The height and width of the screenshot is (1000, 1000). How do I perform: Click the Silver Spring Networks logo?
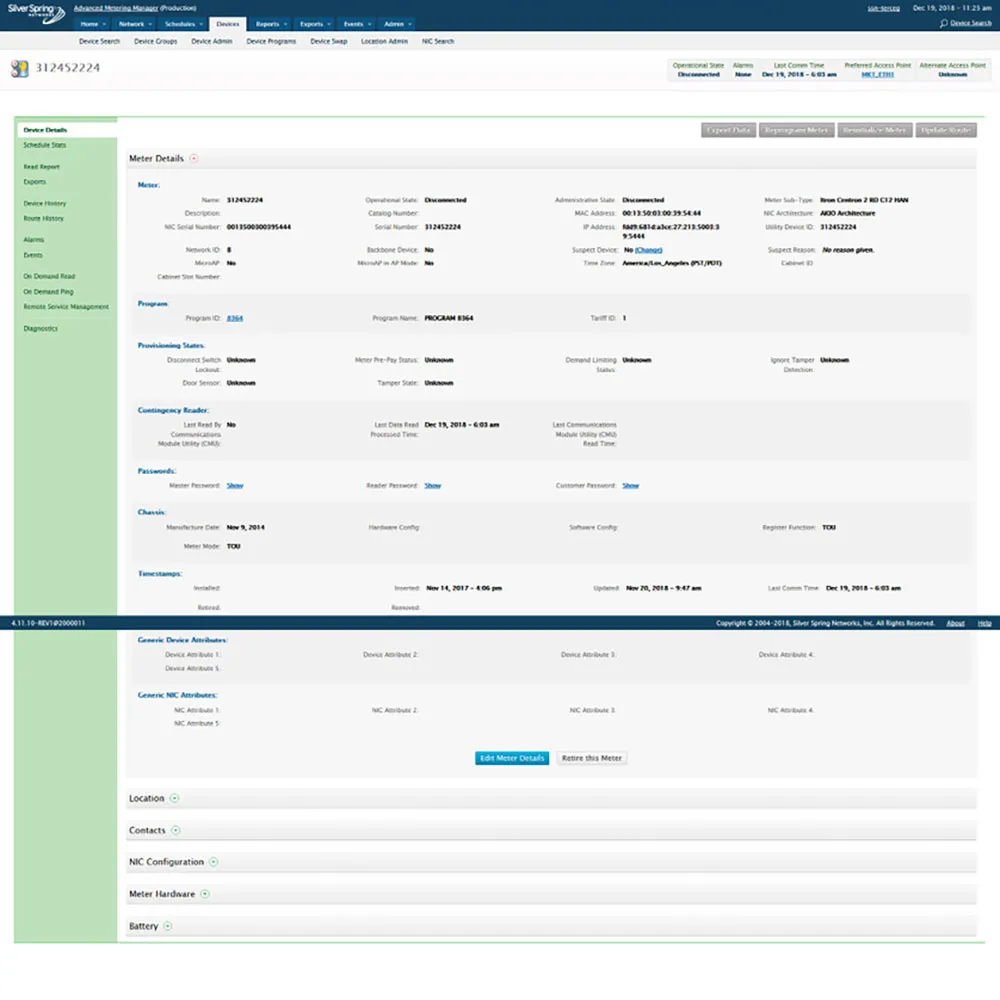tap(35, 13)
